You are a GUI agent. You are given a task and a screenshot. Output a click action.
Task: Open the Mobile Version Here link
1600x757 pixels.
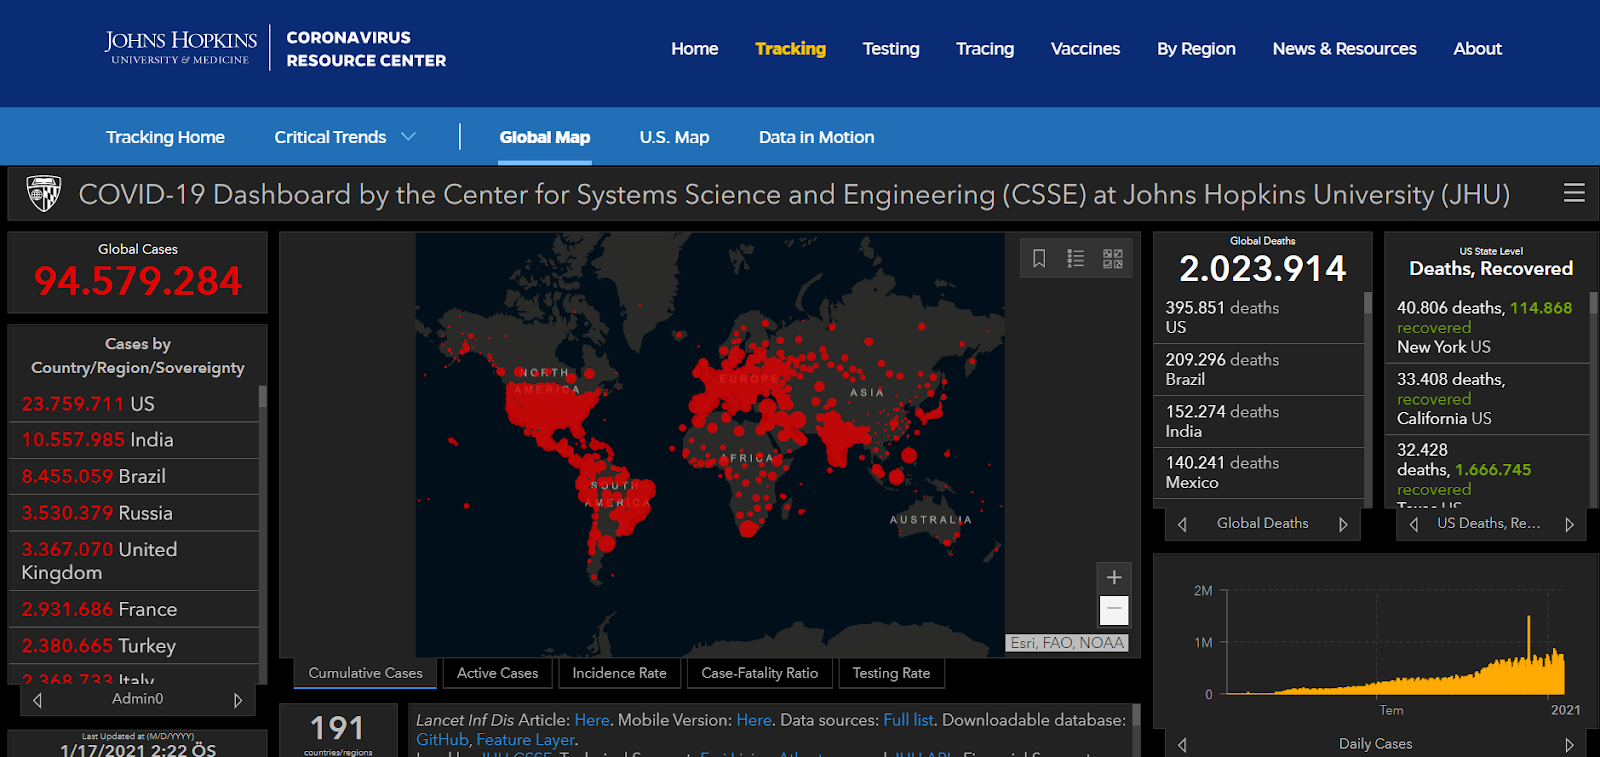coord(754,720)
